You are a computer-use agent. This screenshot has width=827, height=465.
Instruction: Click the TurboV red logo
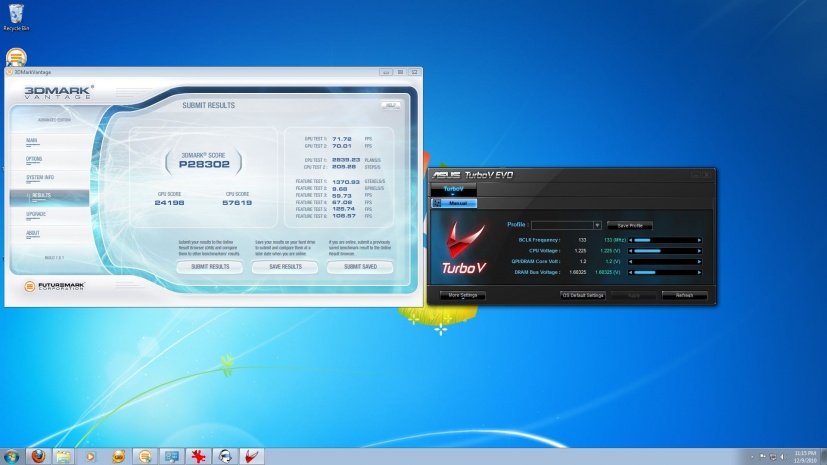[x=464, y=248]
